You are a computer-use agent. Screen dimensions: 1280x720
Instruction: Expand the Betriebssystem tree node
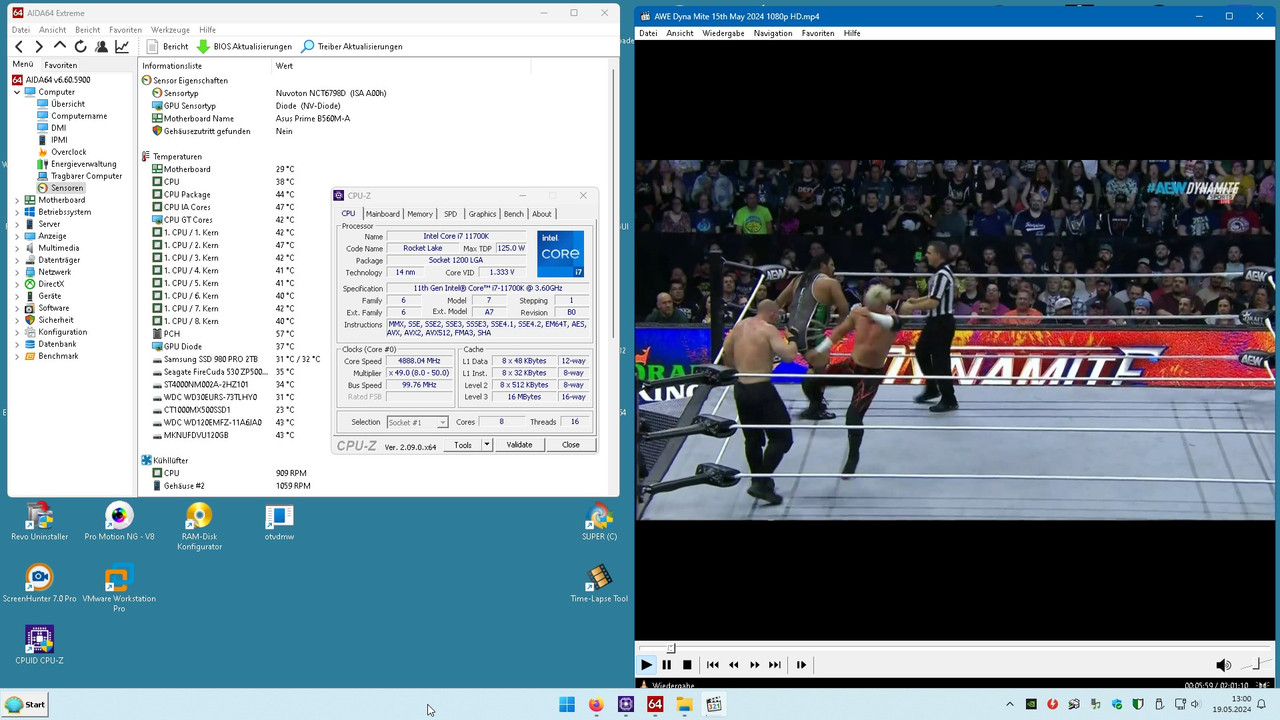pyautogui.click(x=17, y=212)
